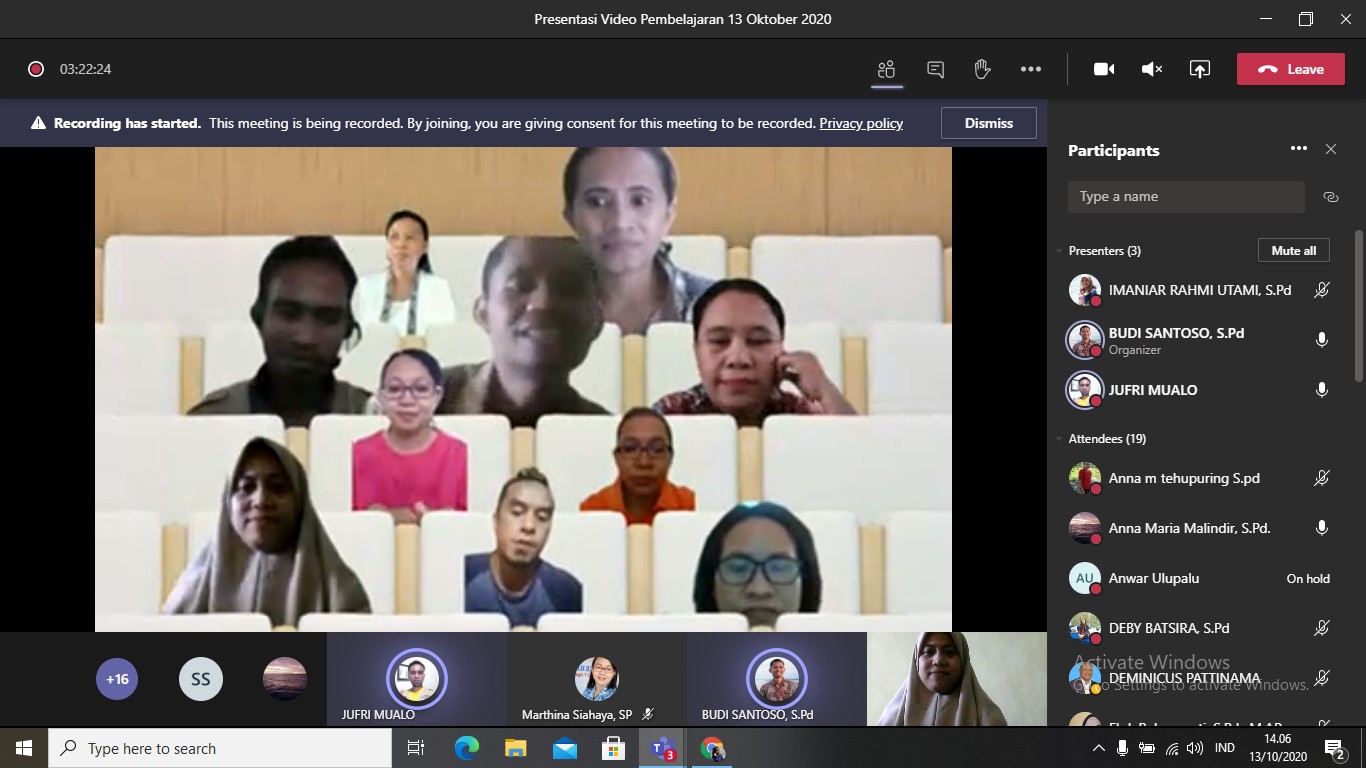Click DEMINICUS PATTINAMA muted mic icon
Screen dimensions: 1366x768
[x=1322, y=678]
